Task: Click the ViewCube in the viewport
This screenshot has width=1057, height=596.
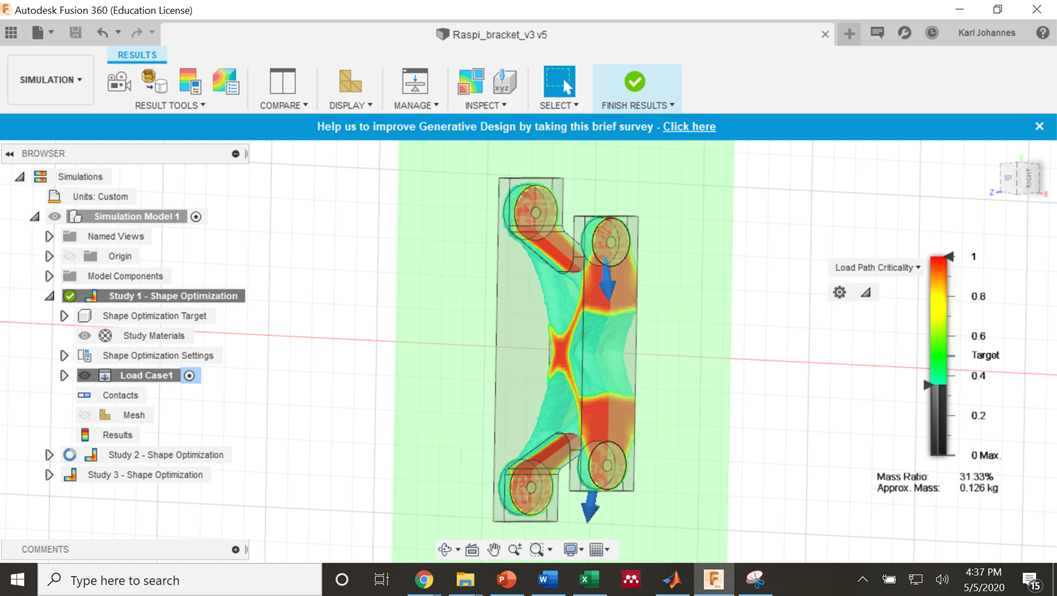Action: pos(1021,178)
